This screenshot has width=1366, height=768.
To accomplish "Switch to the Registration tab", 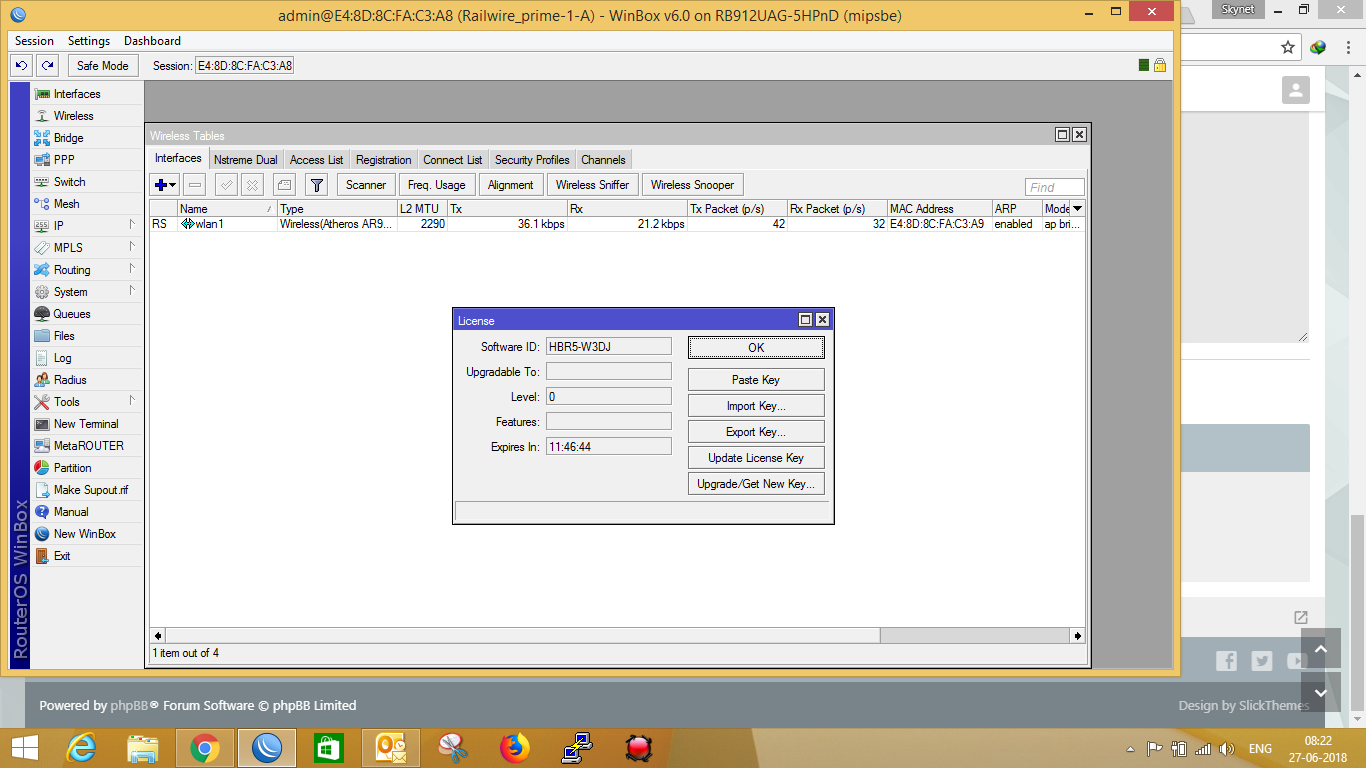I will (383, 160).
